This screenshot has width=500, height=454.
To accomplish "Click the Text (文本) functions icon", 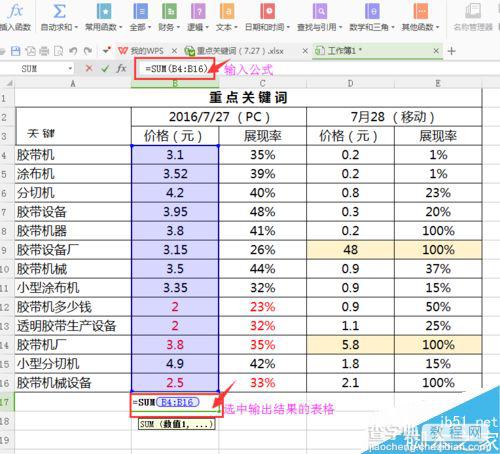I will point(227,11).
